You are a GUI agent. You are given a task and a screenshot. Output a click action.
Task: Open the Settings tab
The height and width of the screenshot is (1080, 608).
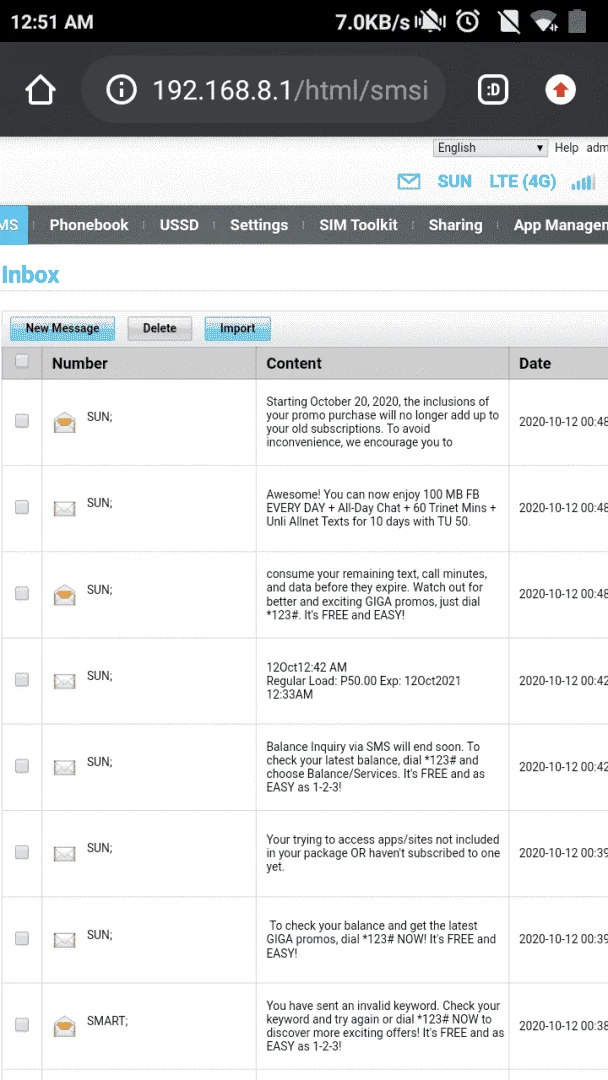[x=259, y=225]
